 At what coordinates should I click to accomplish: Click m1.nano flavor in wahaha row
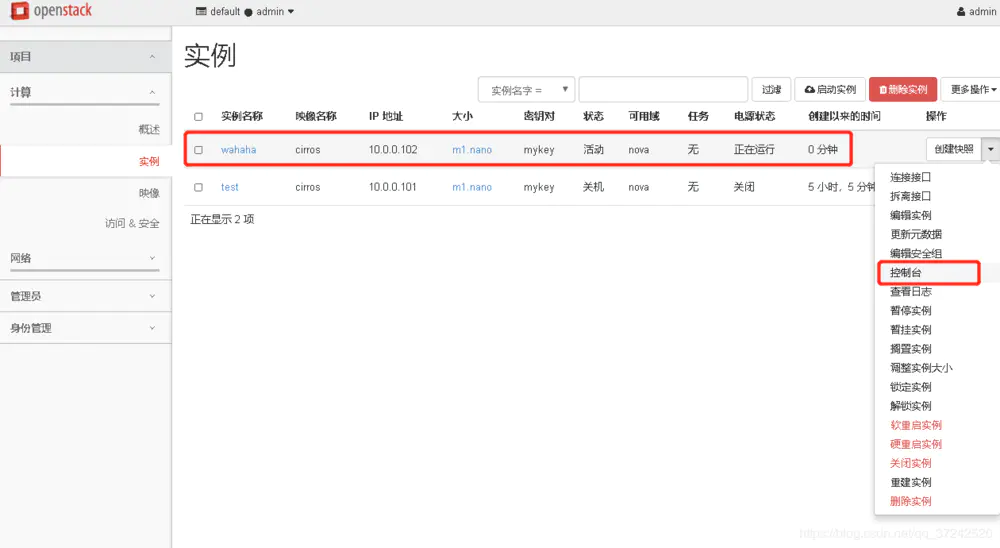(472, 150)
